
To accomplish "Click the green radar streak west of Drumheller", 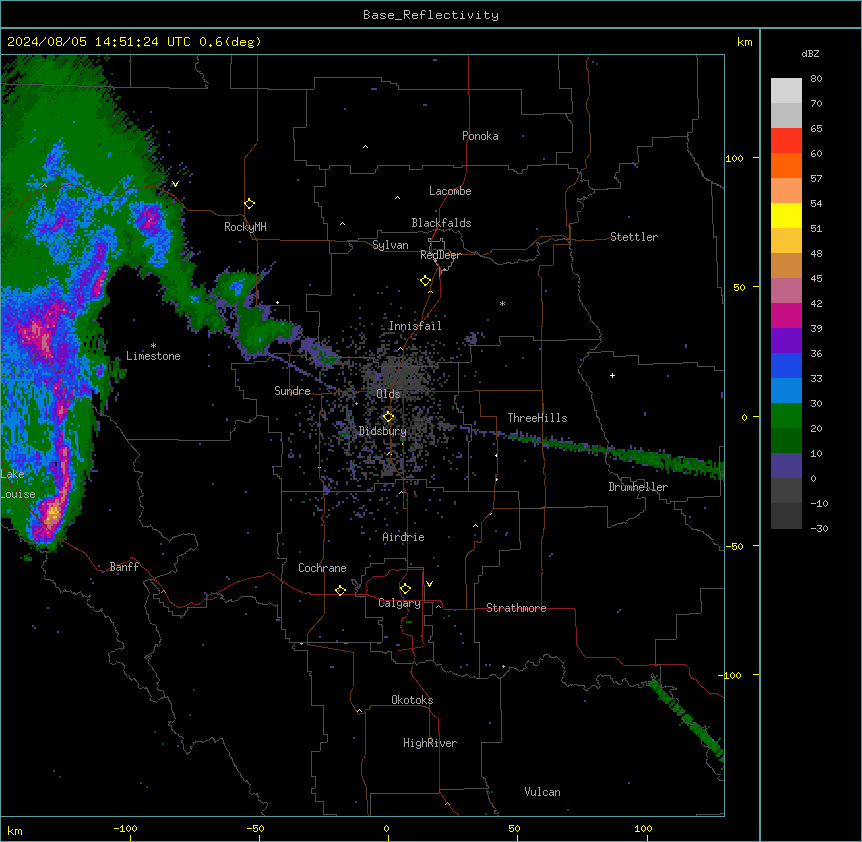I will click(x=616, y=452).
